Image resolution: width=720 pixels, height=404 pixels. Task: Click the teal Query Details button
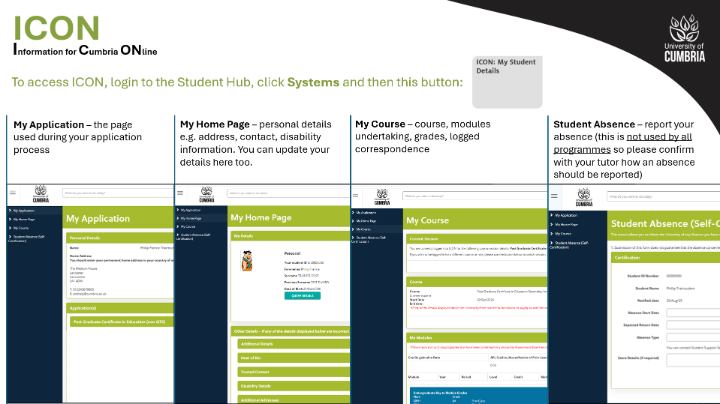point(302,296)
